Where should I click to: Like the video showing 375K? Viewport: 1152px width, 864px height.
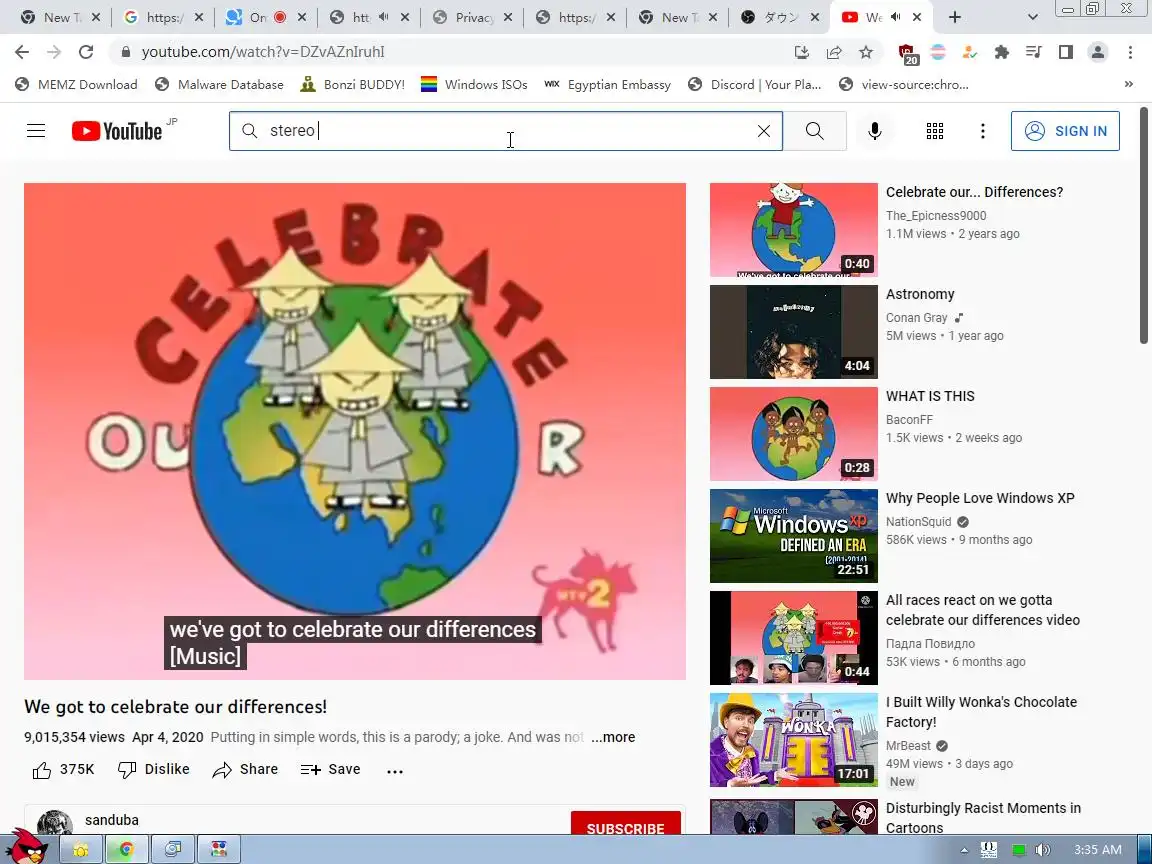tap(63, 769)
